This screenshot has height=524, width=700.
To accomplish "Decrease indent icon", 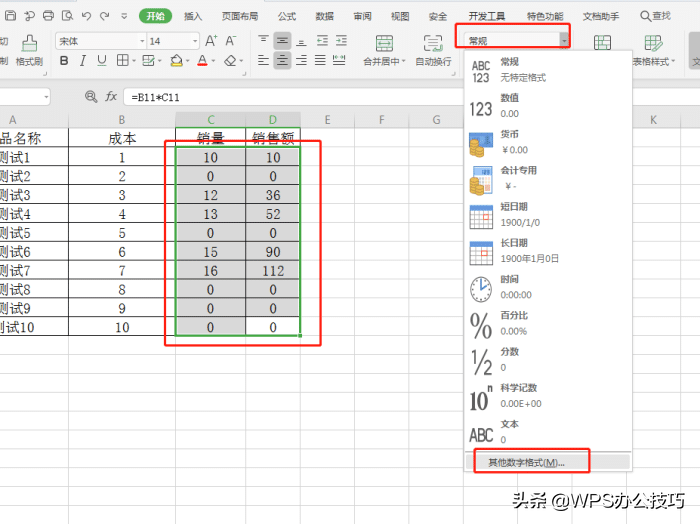I will point(322,41).
